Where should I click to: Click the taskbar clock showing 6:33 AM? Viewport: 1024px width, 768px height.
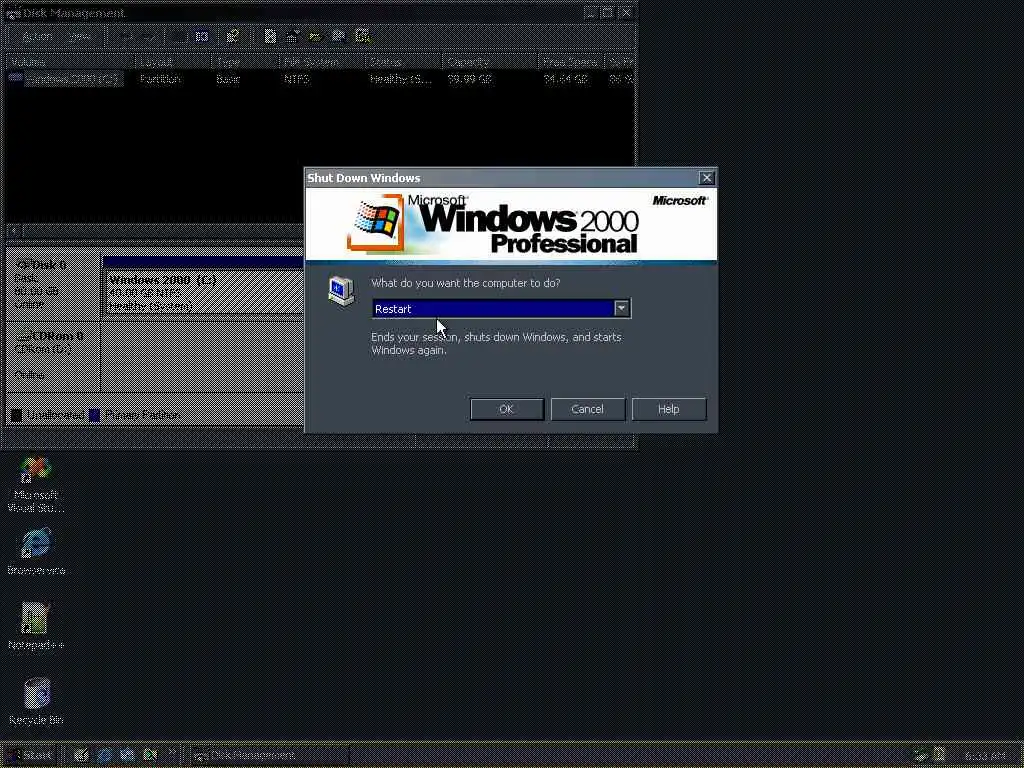click(984, 756)
